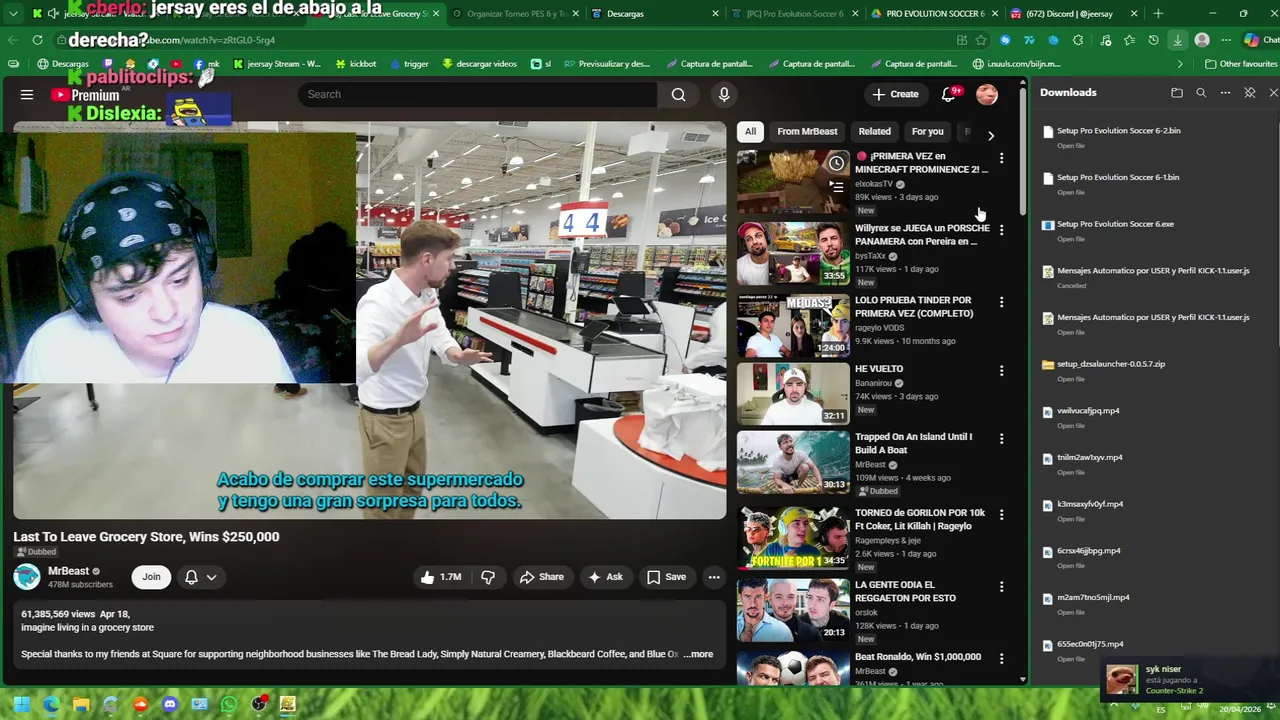This screenshot has height=720, width=1280.
Task: Open Other favourites folder
Action: pos(1240,64)
